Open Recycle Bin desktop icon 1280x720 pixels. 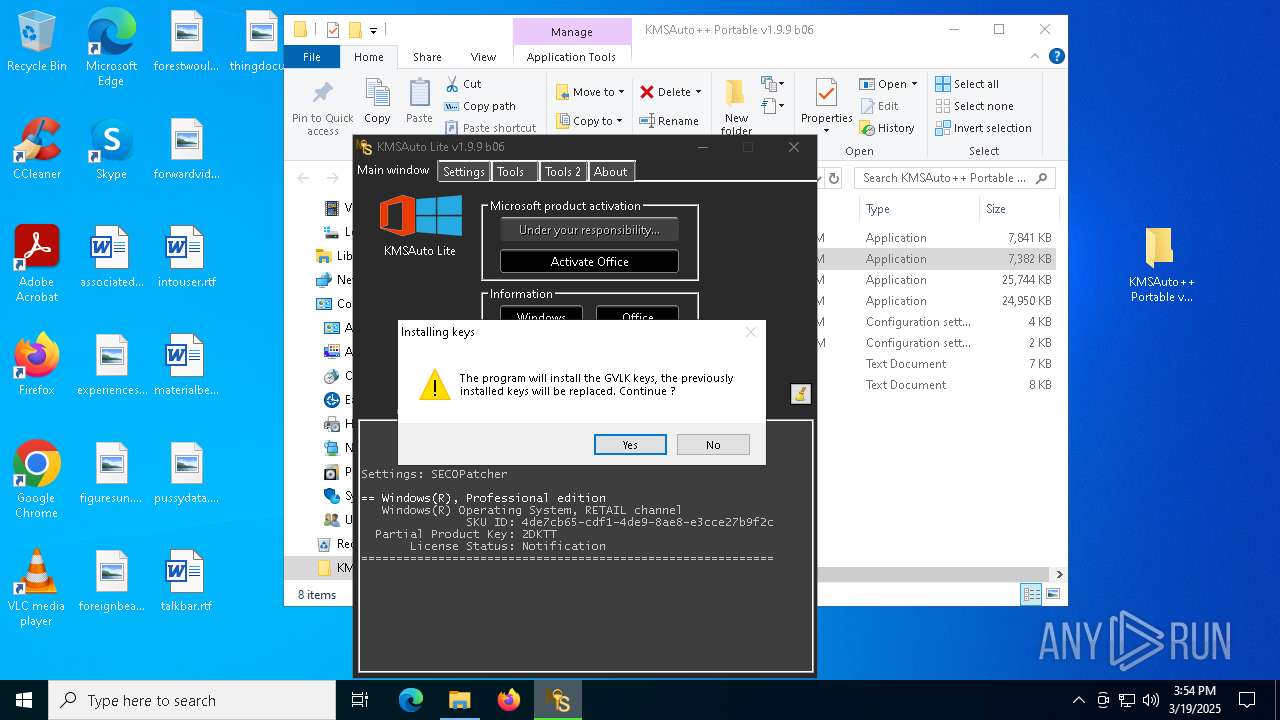(x=37, y=42)
